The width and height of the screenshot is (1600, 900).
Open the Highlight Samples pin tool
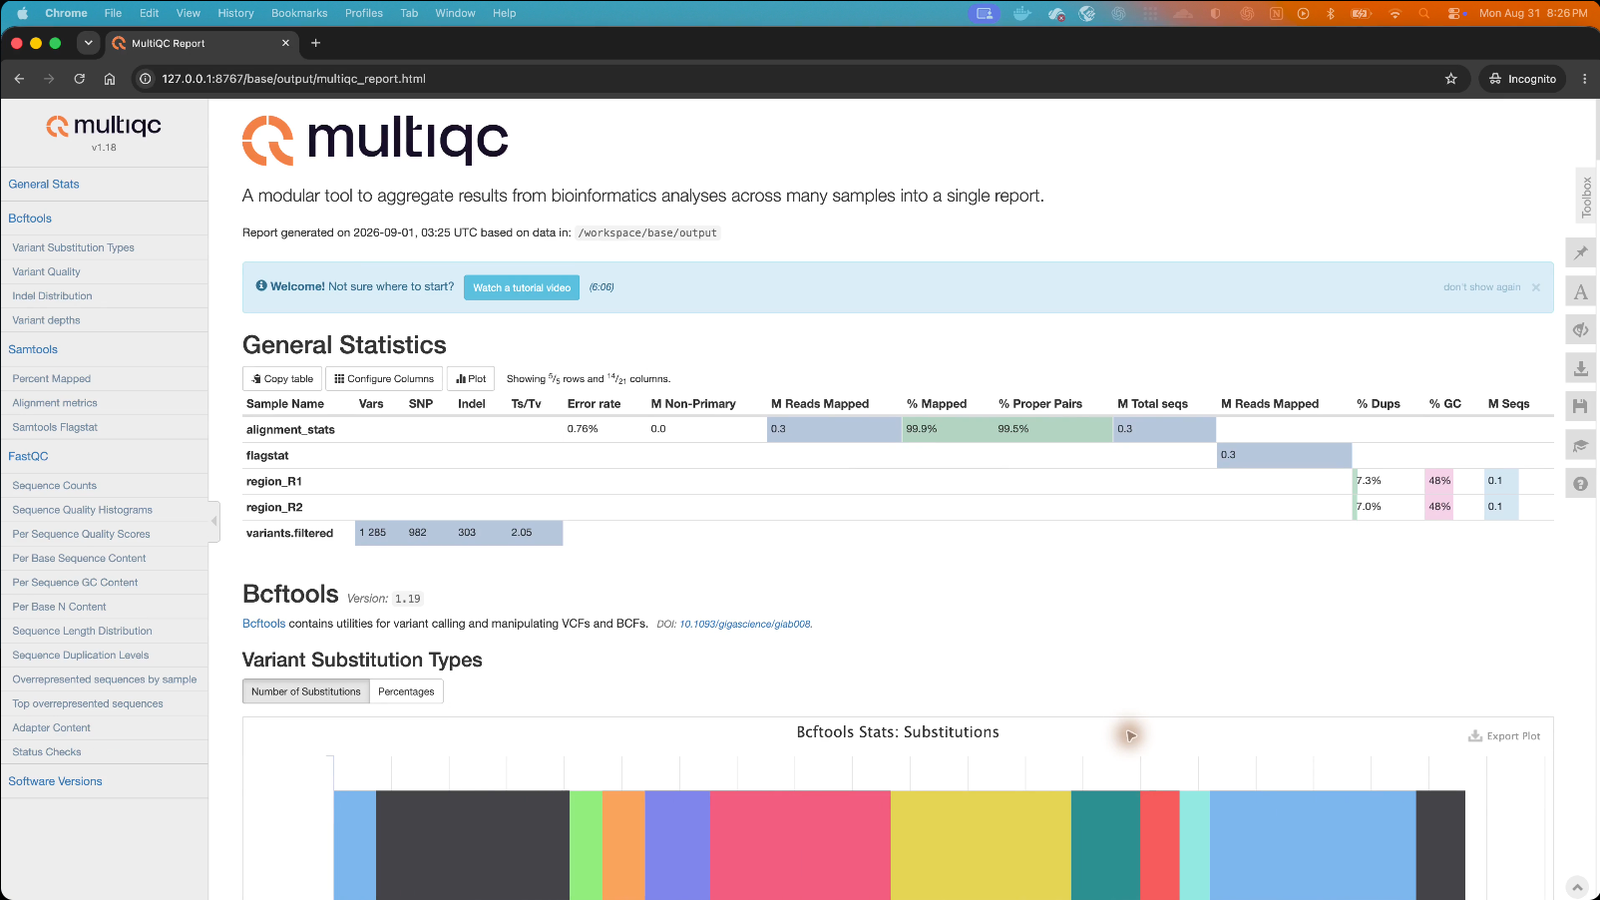[x=1581, y=253]
